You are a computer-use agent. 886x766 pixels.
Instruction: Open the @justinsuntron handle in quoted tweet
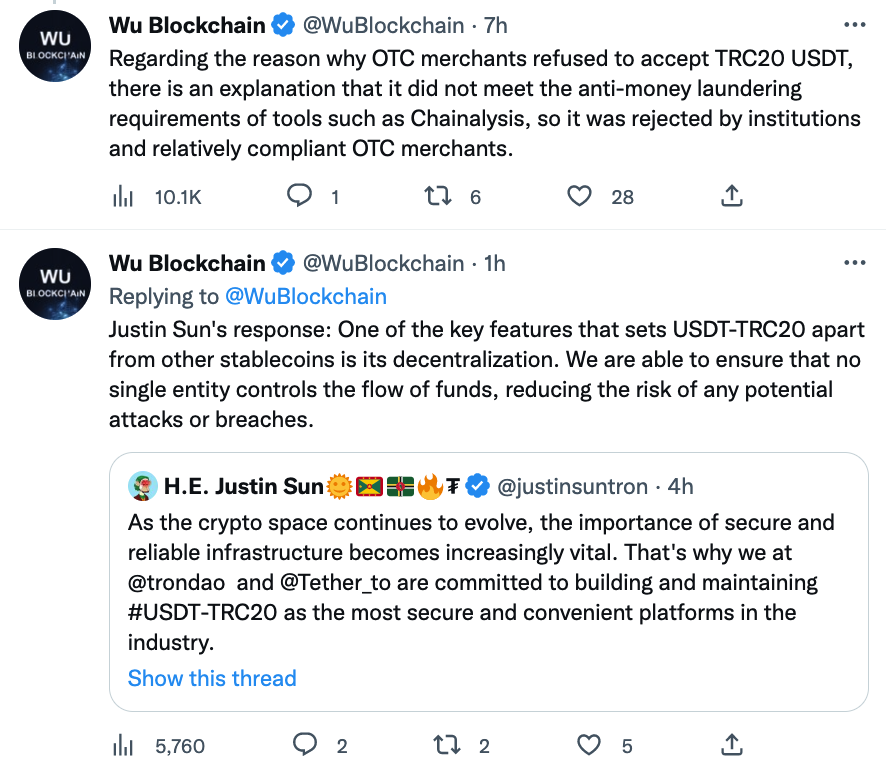click(572, 486)
